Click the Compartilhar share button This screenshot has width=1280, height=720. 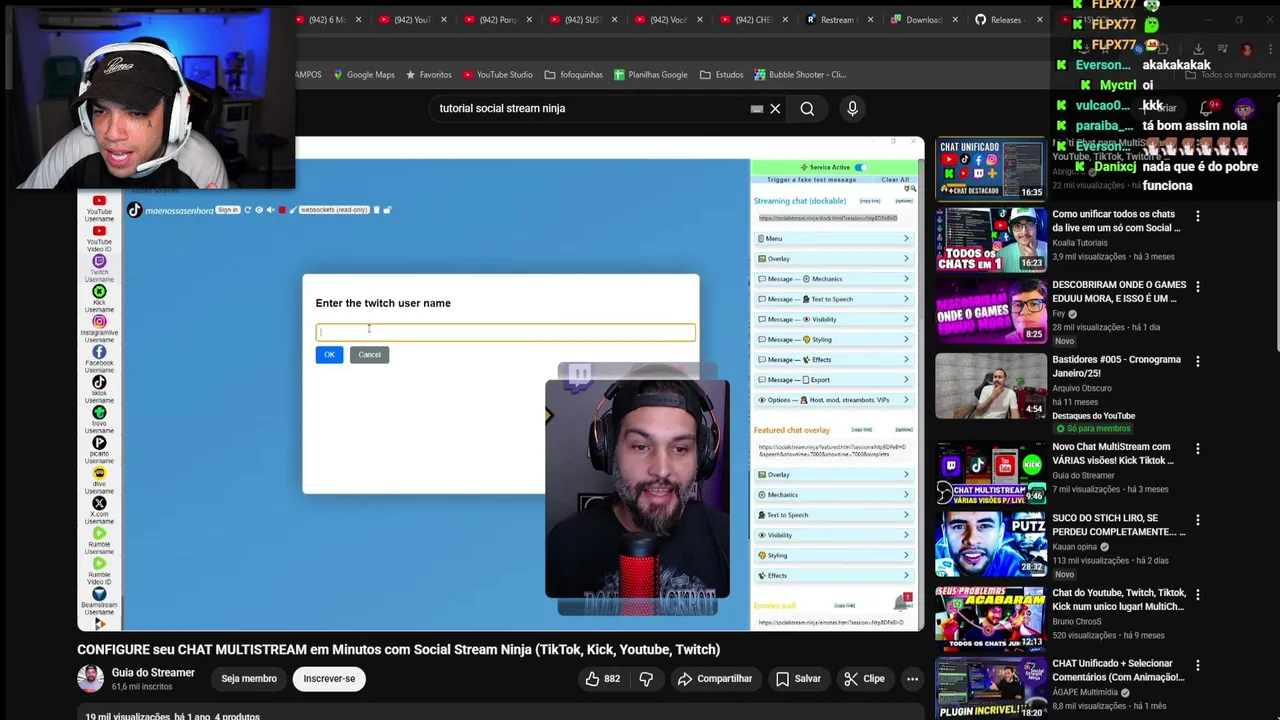tap(714, 679)
